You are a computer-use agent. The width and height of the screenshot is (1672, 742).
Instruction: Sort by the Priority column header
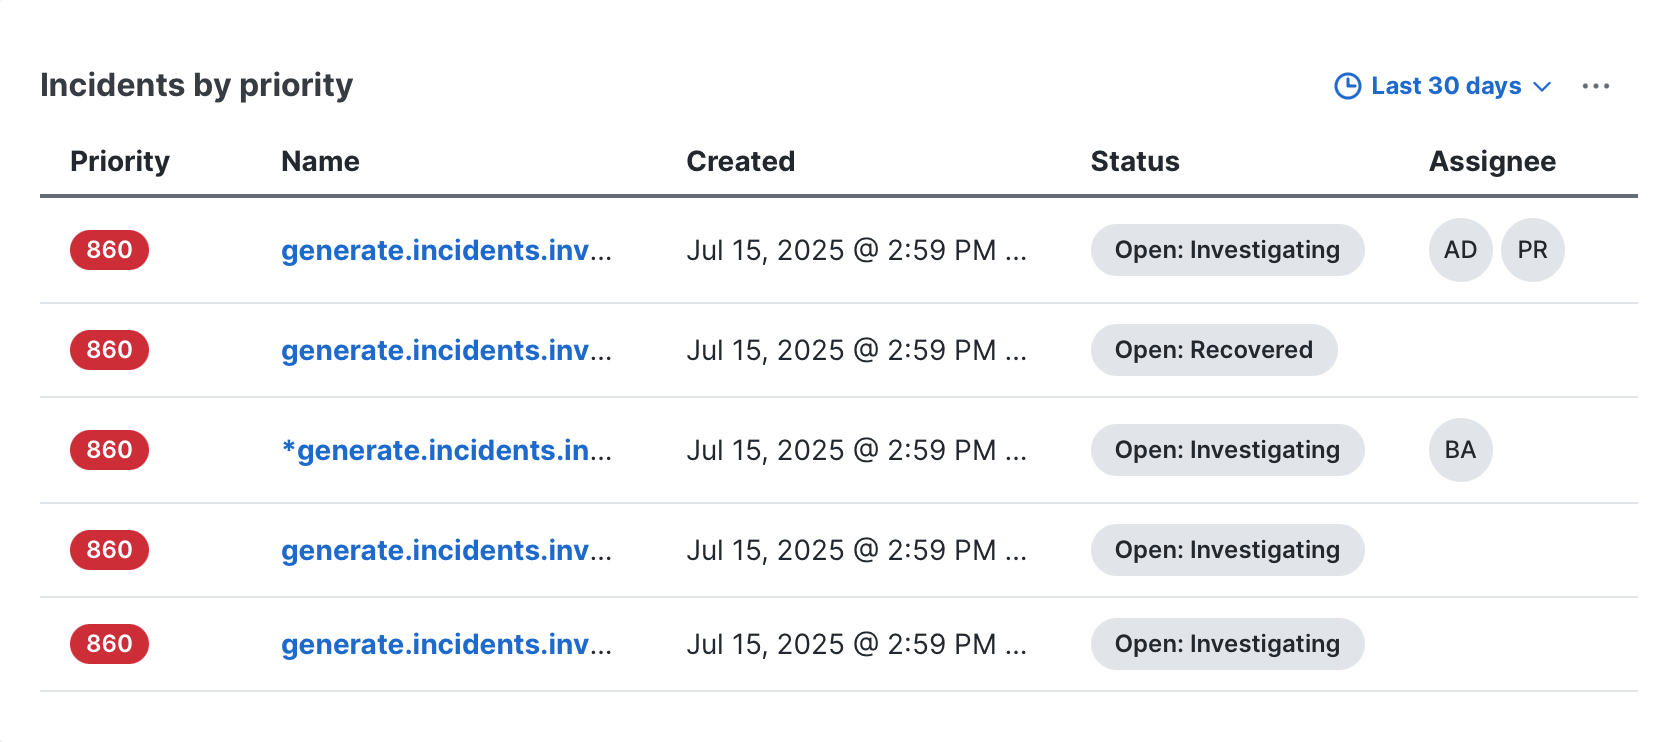coord(120,161)
